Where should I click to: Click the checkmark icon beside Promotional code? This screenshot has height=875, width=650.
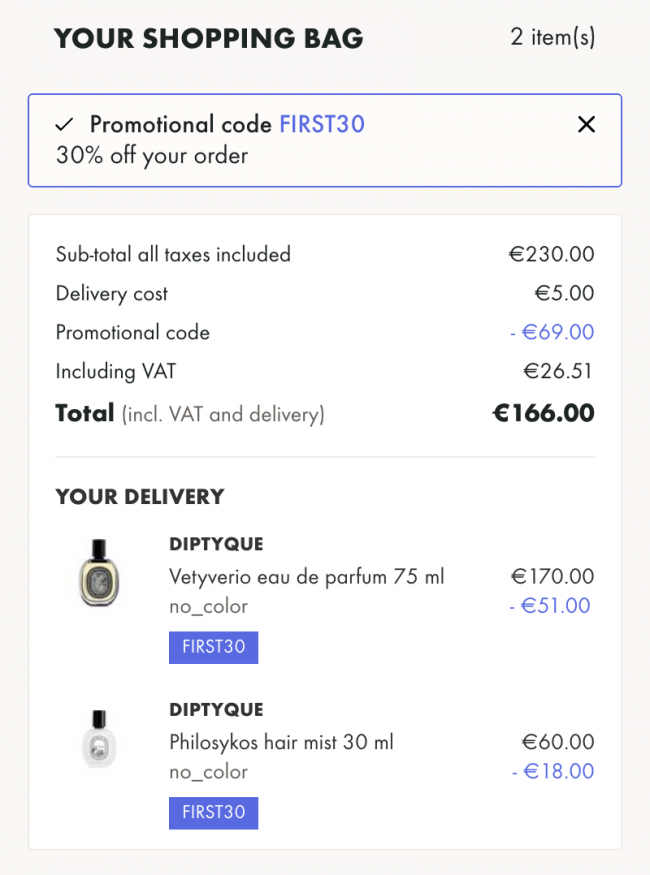64,124
